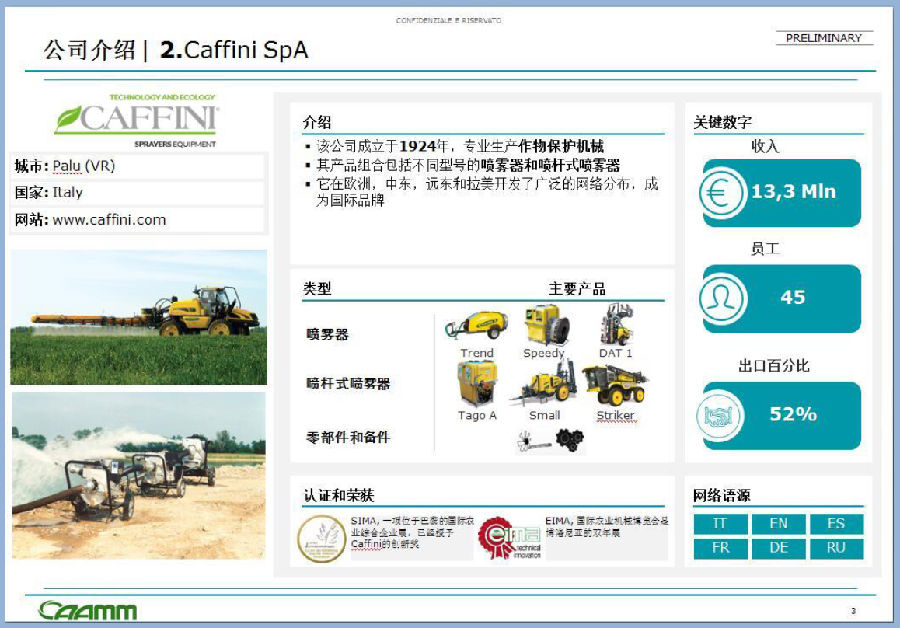The image size is (900, 628).
Task: Open the yellow field sprayer photo
Action: pos(138,317)
